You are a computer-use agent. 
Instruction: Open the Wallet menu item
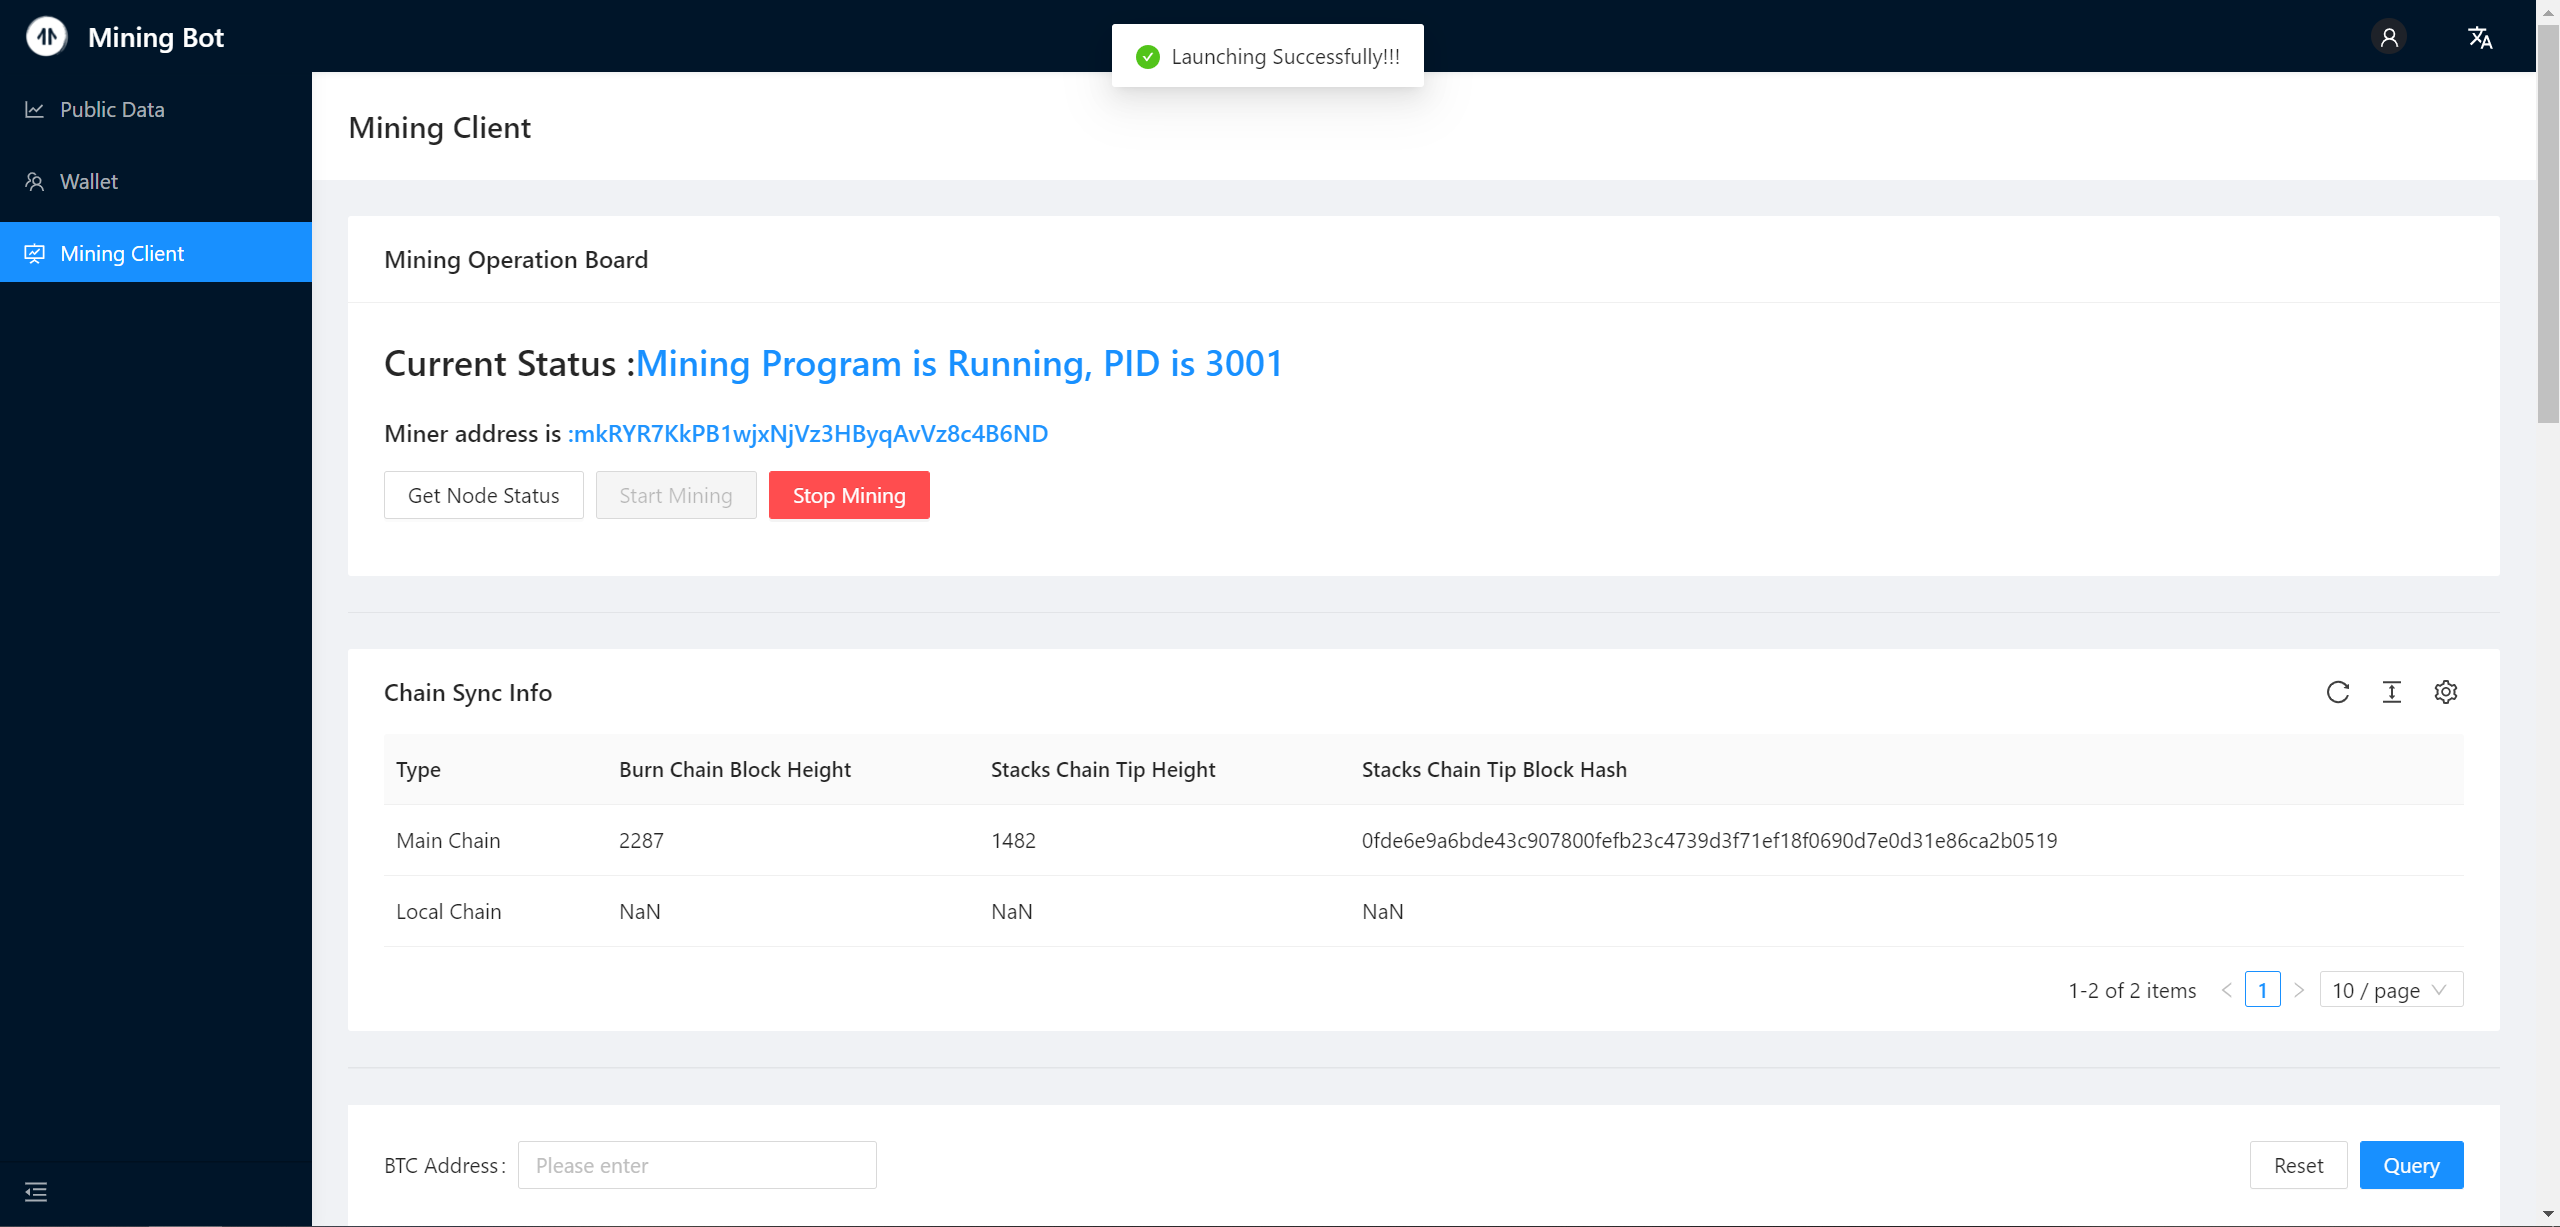pos(156,182)
